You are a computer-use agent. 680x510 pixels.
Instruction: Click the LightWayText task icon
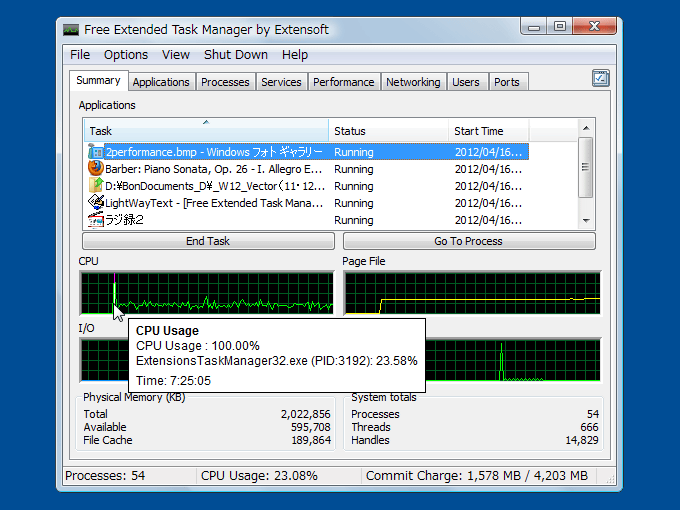(95, 202)
